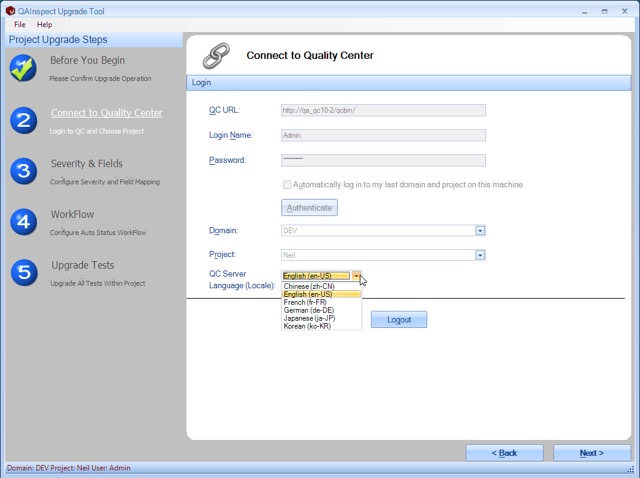The height and width of the screenshot is (478, 640).
Task: Go to the previous step with Back
Action: (x=504, y=453)
